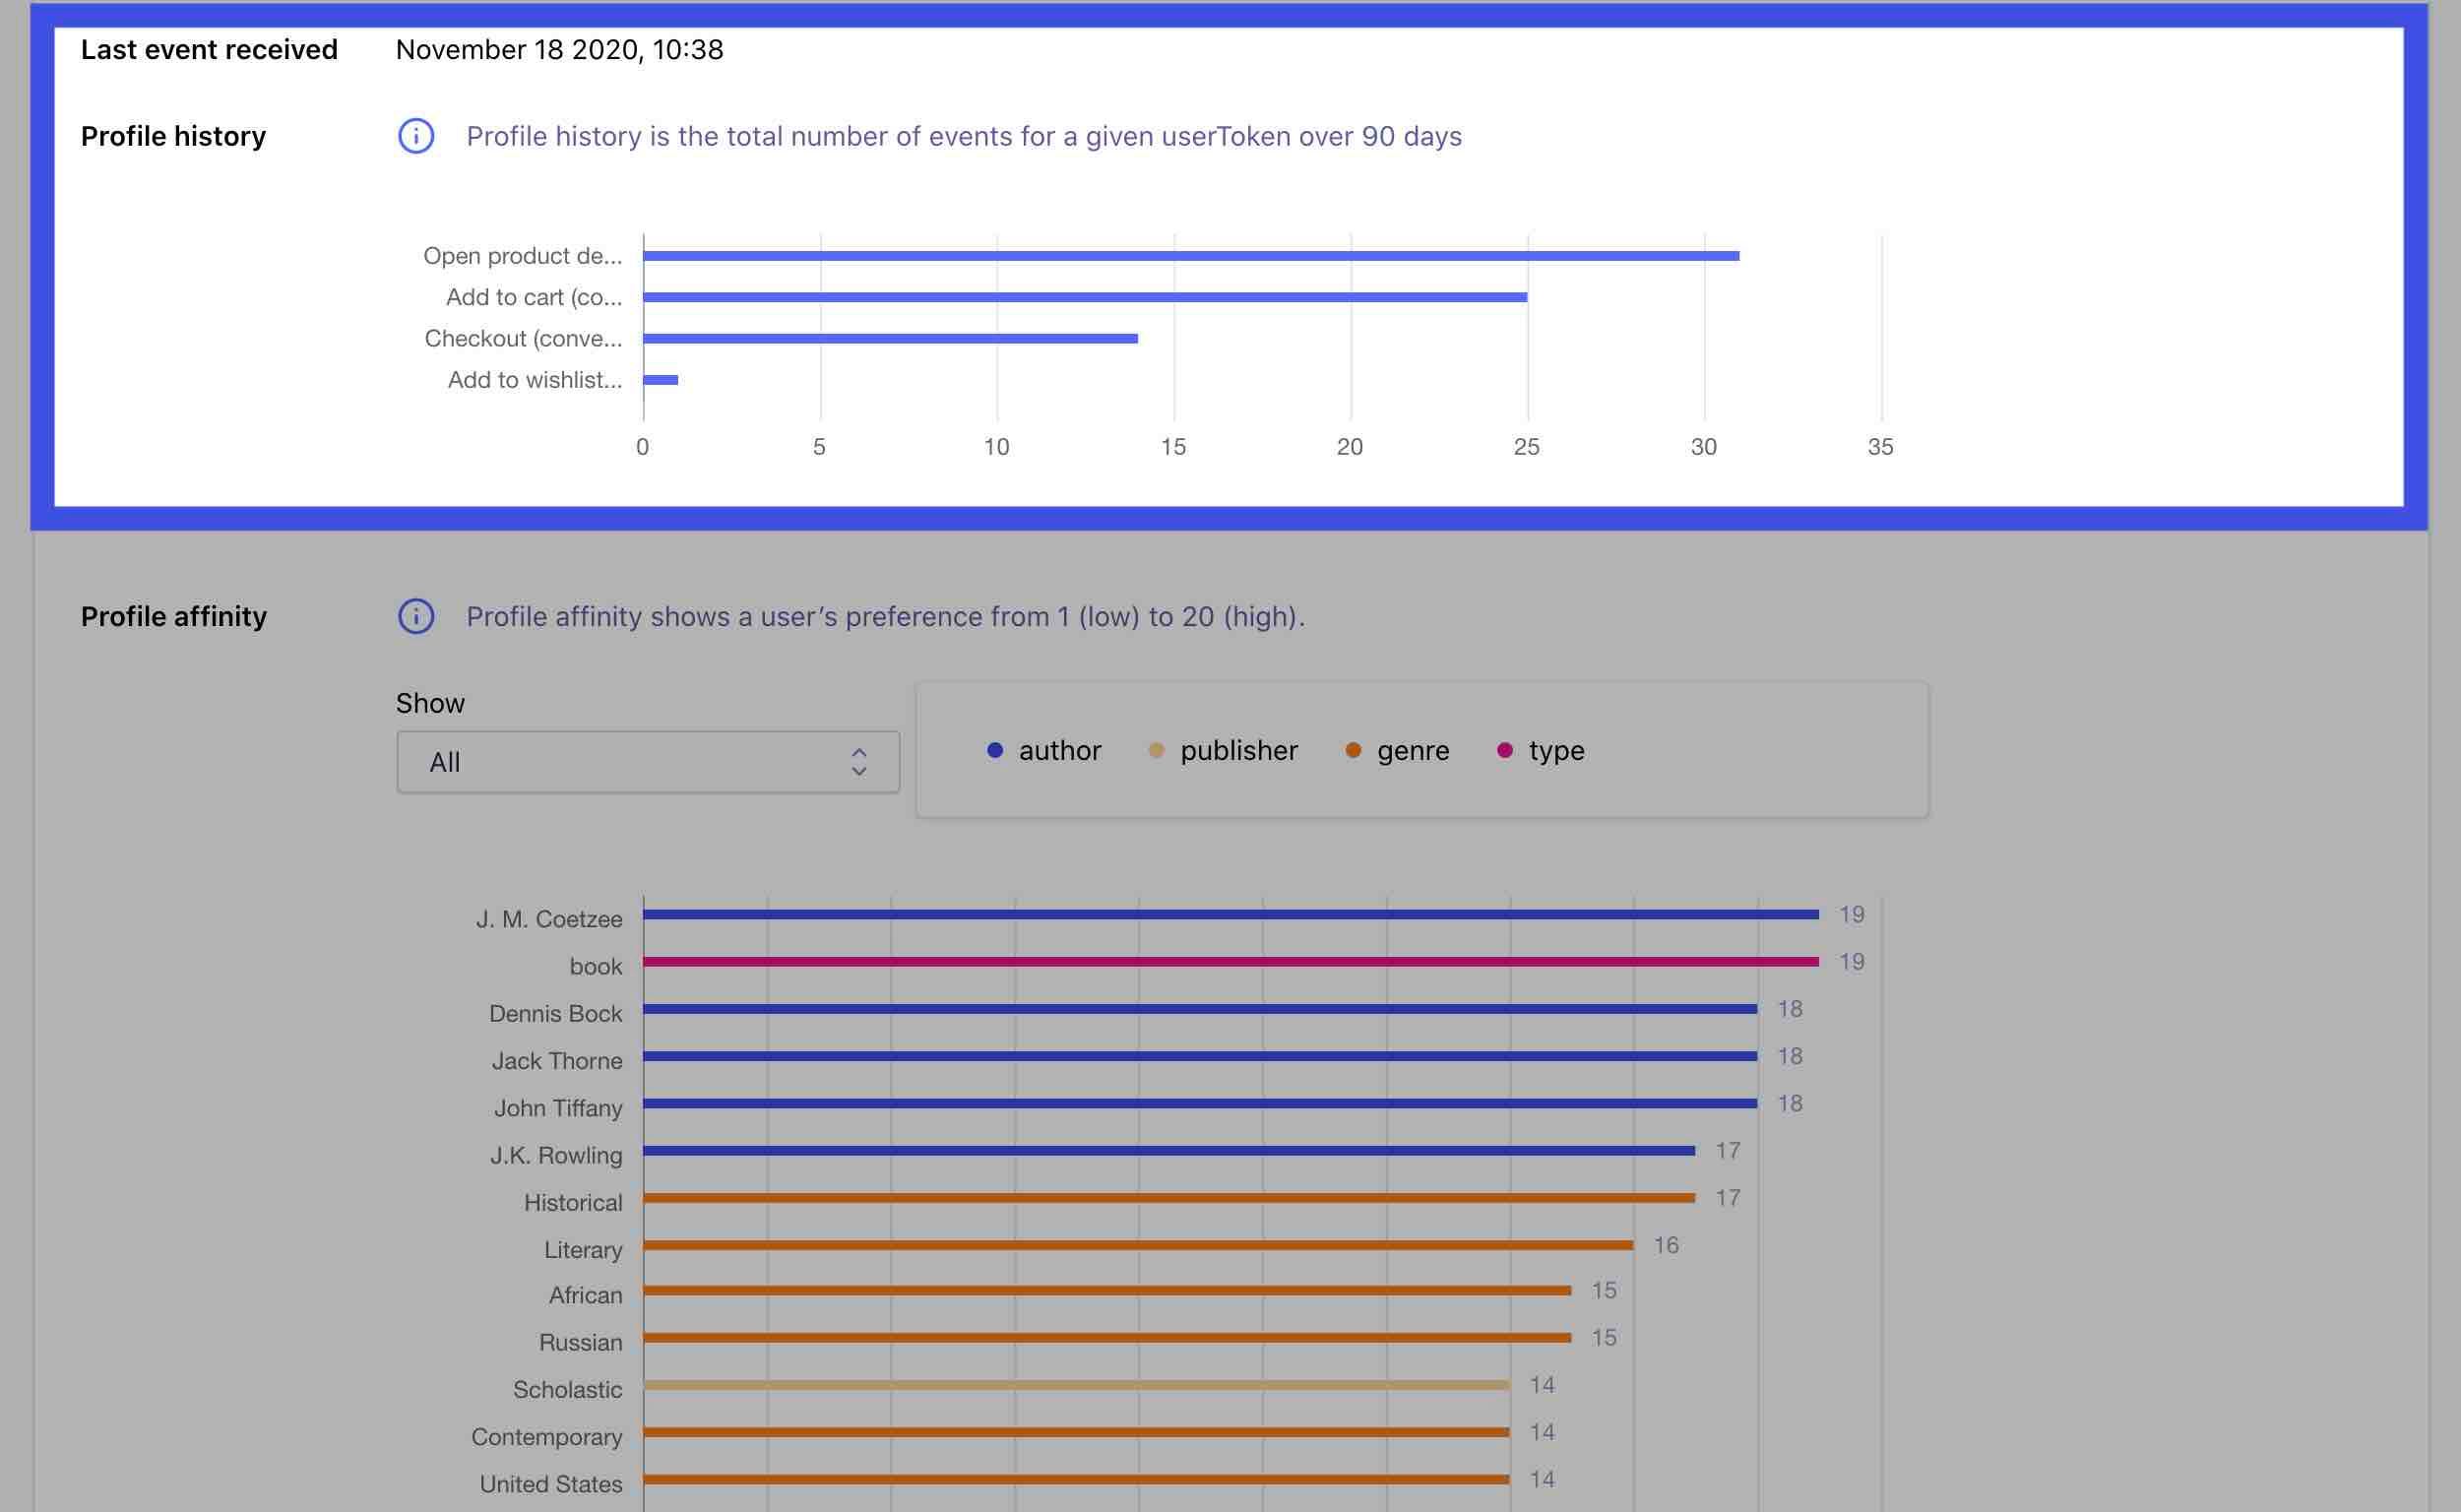
Task: Click the Profile history info icon
Action: click(x=417, y=136)
